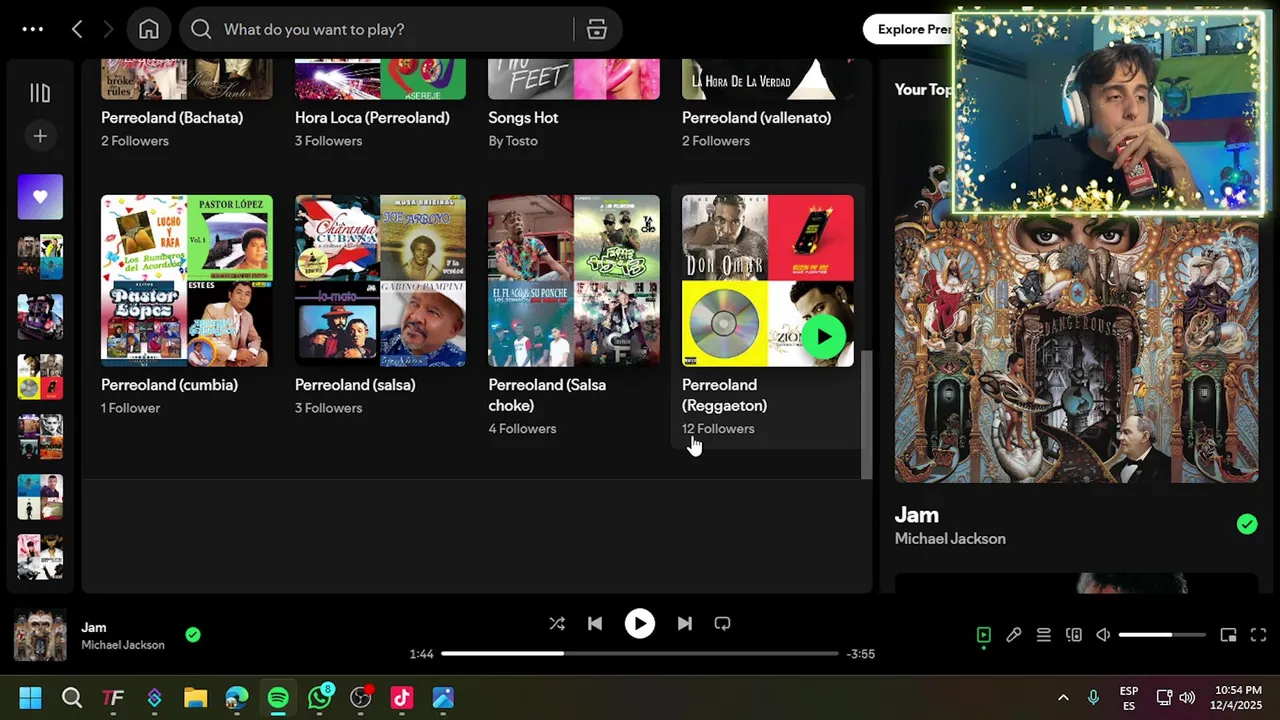Open the playback queue icon

point(1044,635)
